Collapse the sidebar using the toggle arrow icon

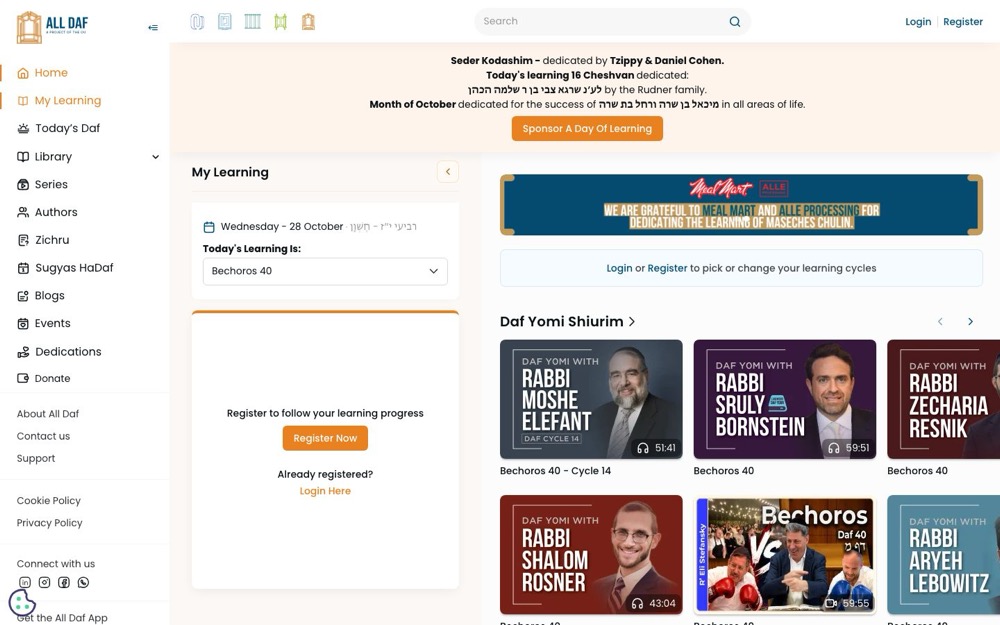point(153,27)
